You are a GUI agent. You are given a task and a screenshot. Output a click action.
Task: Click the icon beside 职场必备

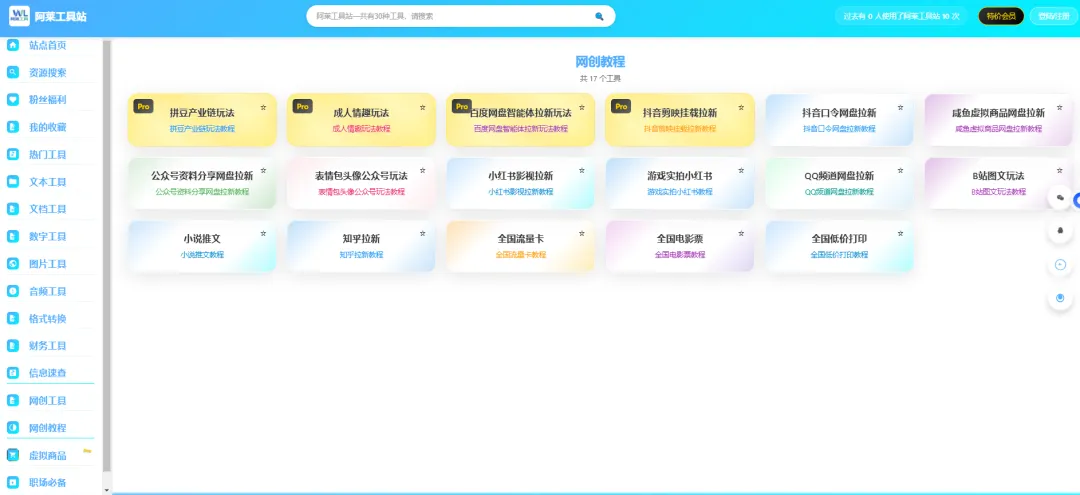click(x=12, y=482)
